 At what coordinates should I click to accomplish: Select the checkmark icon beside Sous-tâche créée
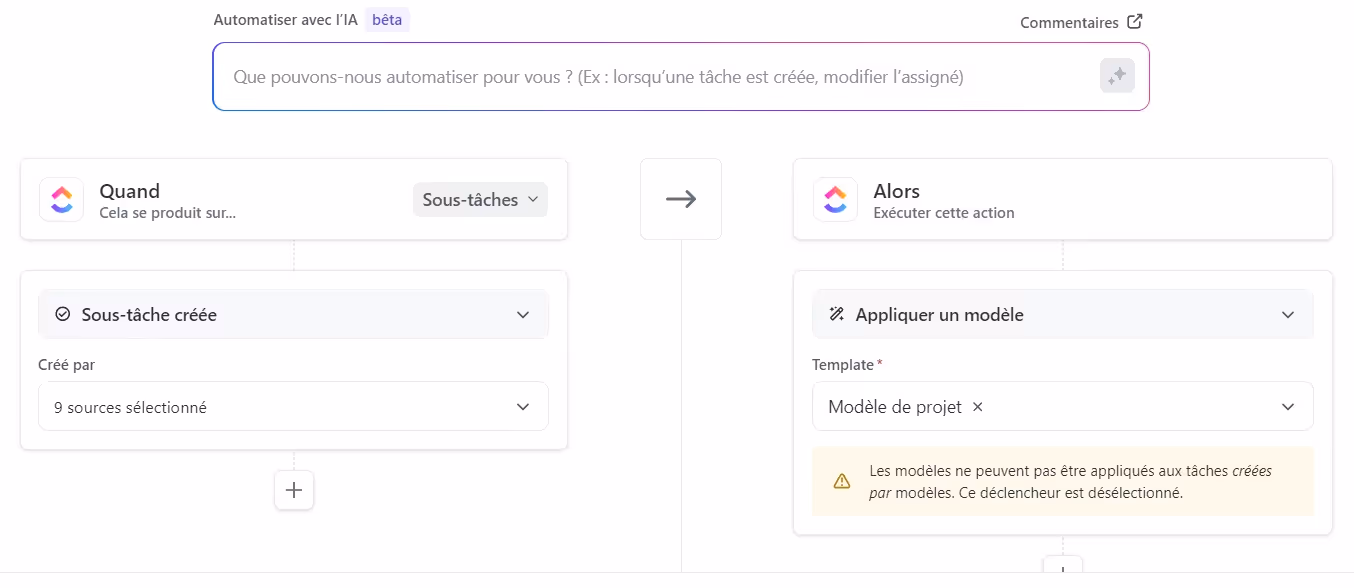[x=62, y=314]
